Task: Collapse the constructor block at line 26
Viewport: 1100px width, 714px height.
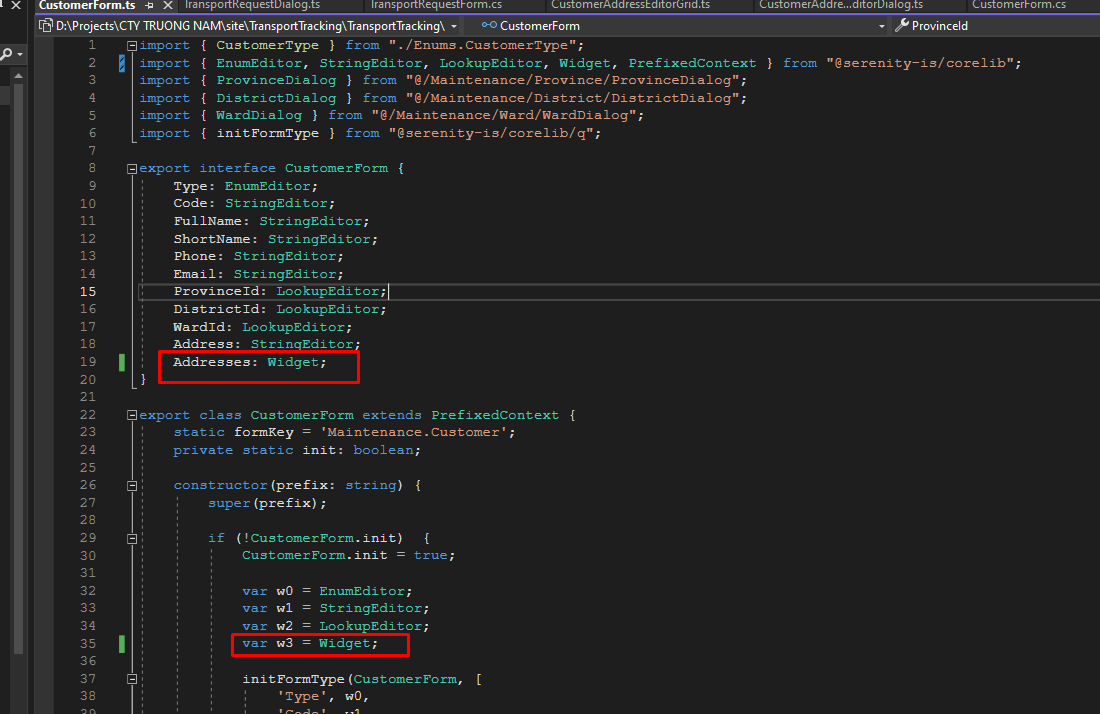Action: point(131,485)
